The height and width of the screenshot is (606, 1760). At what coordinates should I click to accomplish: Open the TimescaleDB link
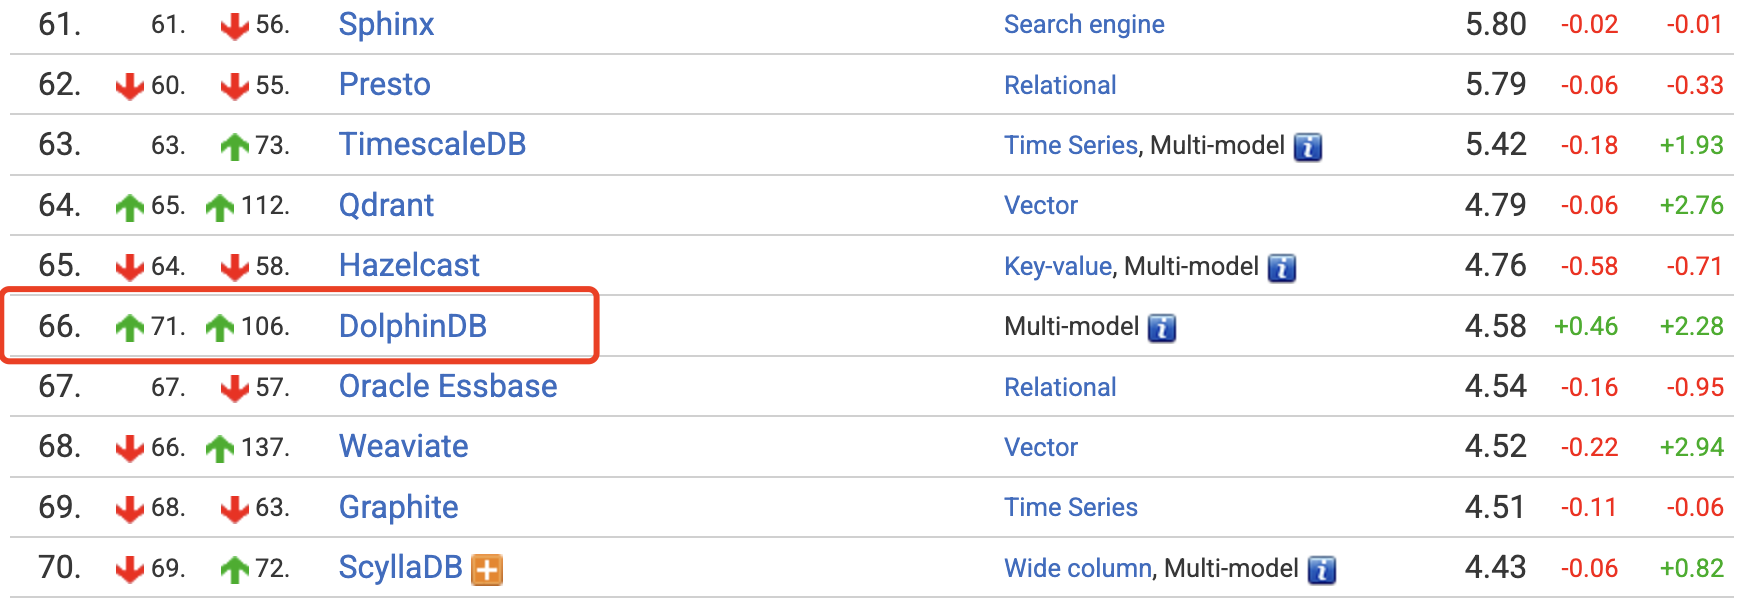[x=432, y=145]
